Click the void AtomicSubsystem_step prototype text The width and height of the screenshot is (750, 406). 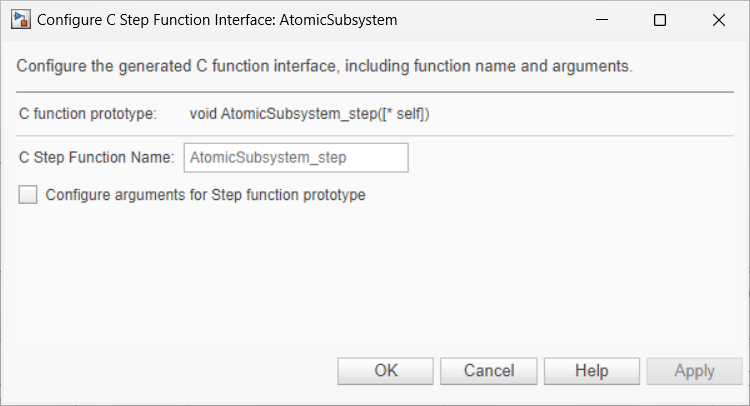click(x=309, y=114)
